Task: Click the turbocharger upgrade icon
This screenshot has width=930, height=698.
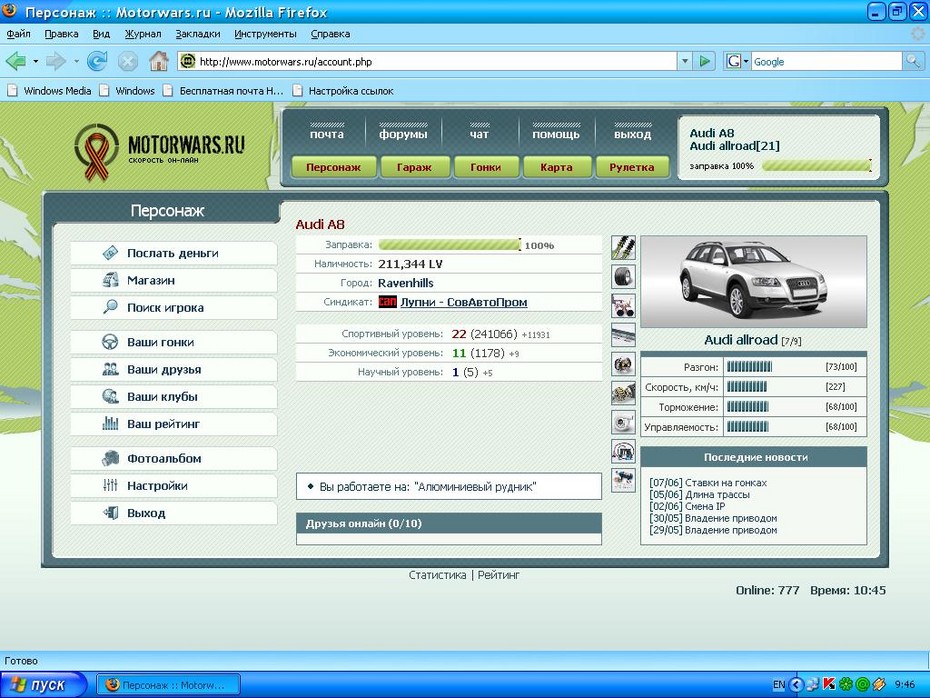Action: (x=623, y=422)
